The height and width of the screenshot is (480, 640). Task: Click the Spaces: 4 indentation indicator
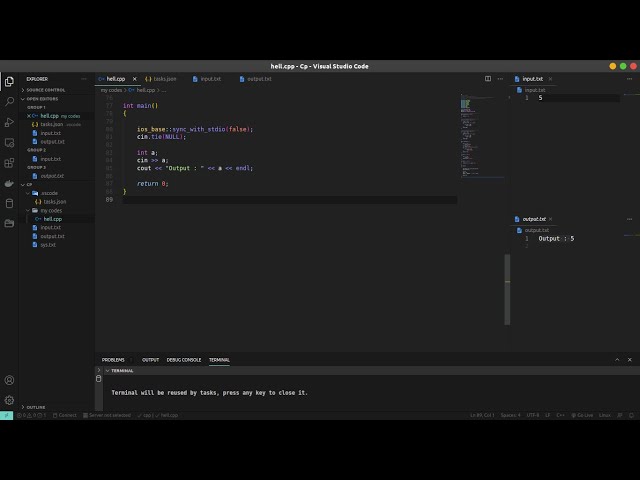coord(511,415)
